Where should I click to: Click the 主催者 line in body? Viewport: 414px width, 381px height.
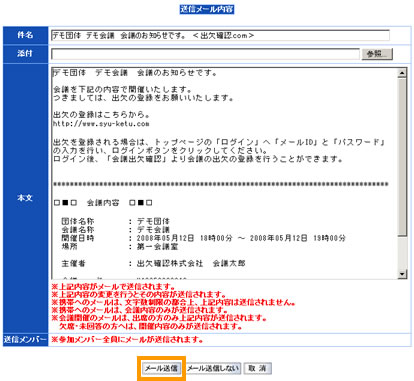coord(153,264)
